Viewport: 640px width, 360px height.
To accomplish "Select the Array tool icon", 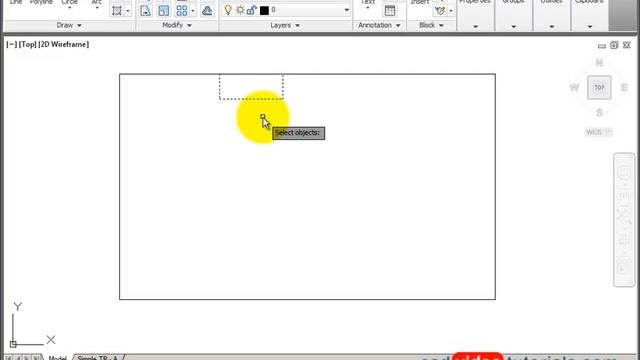I will [182, 10].
